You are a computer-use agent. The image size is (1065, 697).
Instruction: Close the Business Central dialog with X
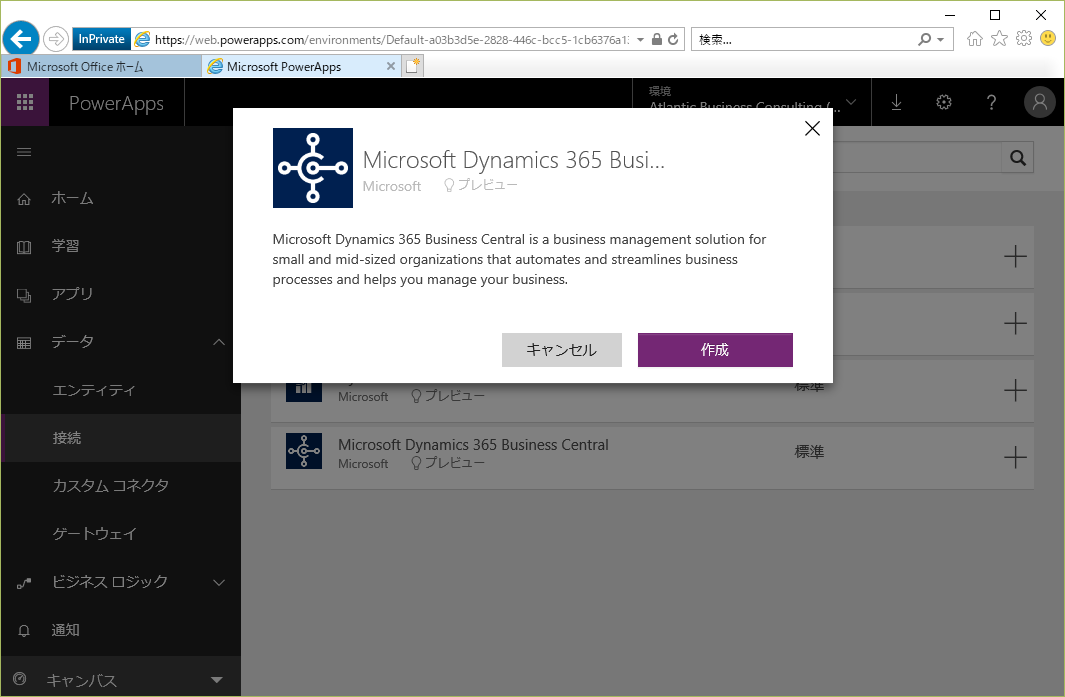point(812,128)
